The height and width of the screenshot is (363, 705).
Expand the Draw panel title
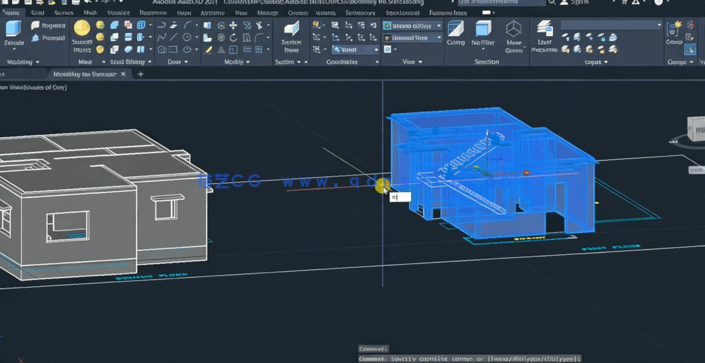point(177,62)
